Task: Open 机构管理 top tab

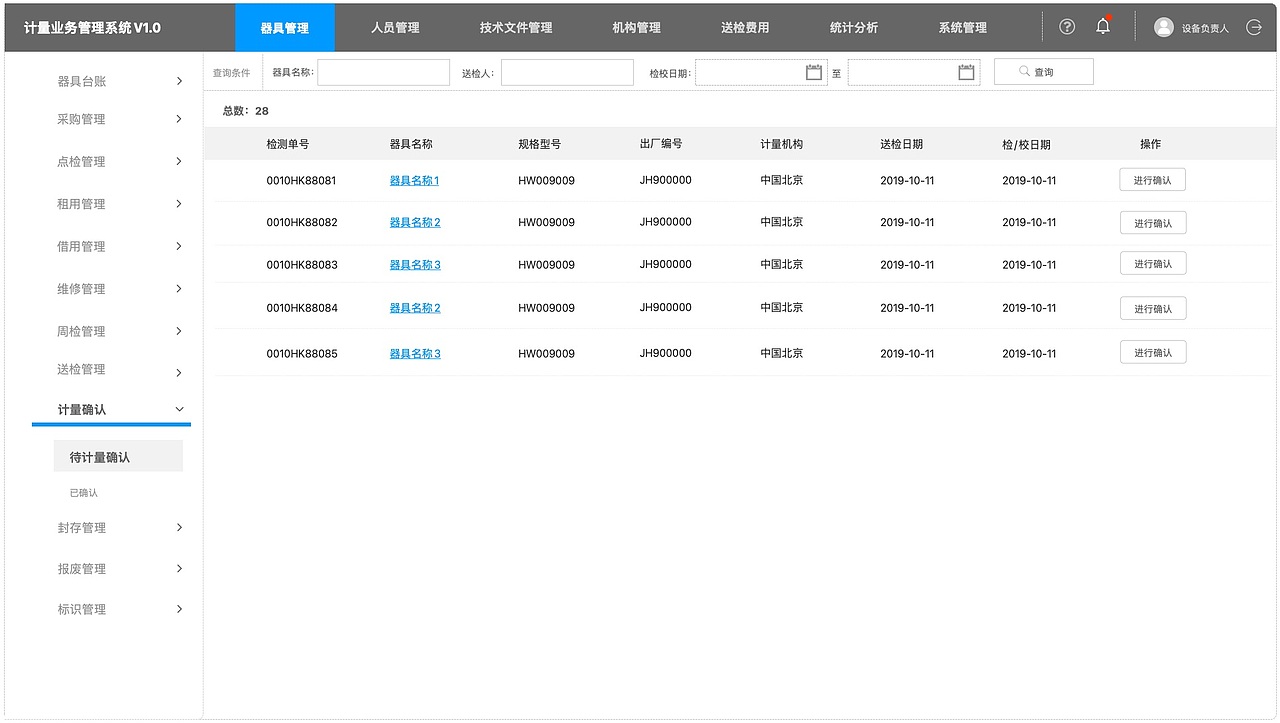Action: pos(637,28)
